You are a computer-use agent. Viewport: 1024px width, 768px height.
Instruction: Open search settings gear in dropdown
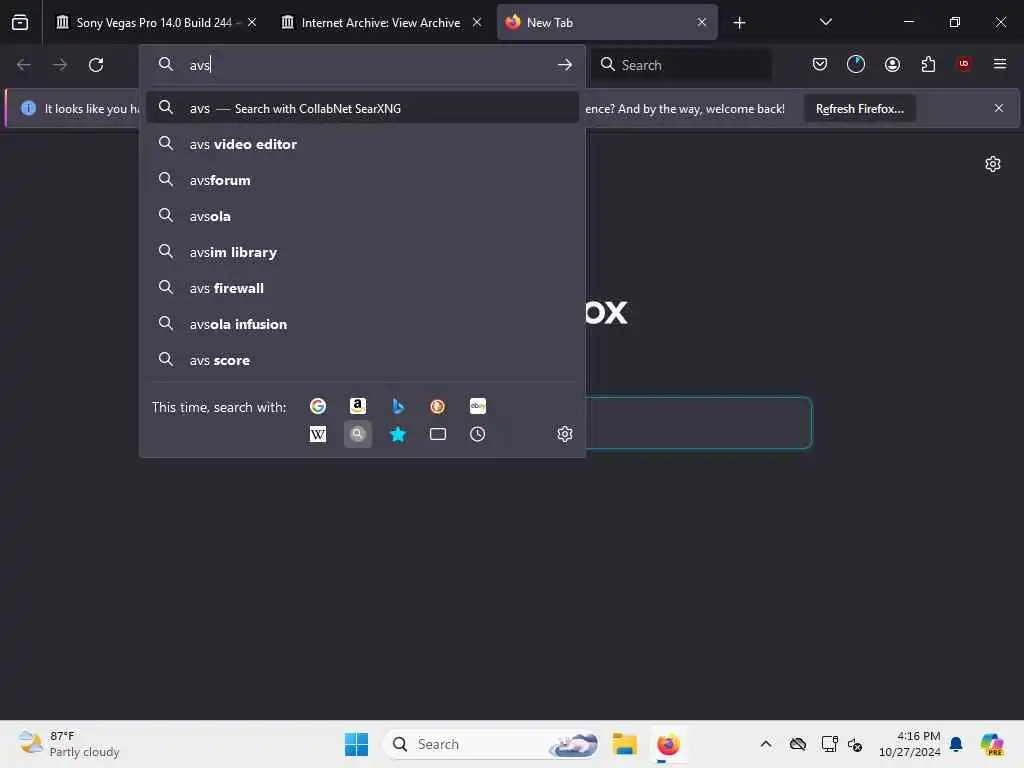pyautogui.click(x=565, y=434)
